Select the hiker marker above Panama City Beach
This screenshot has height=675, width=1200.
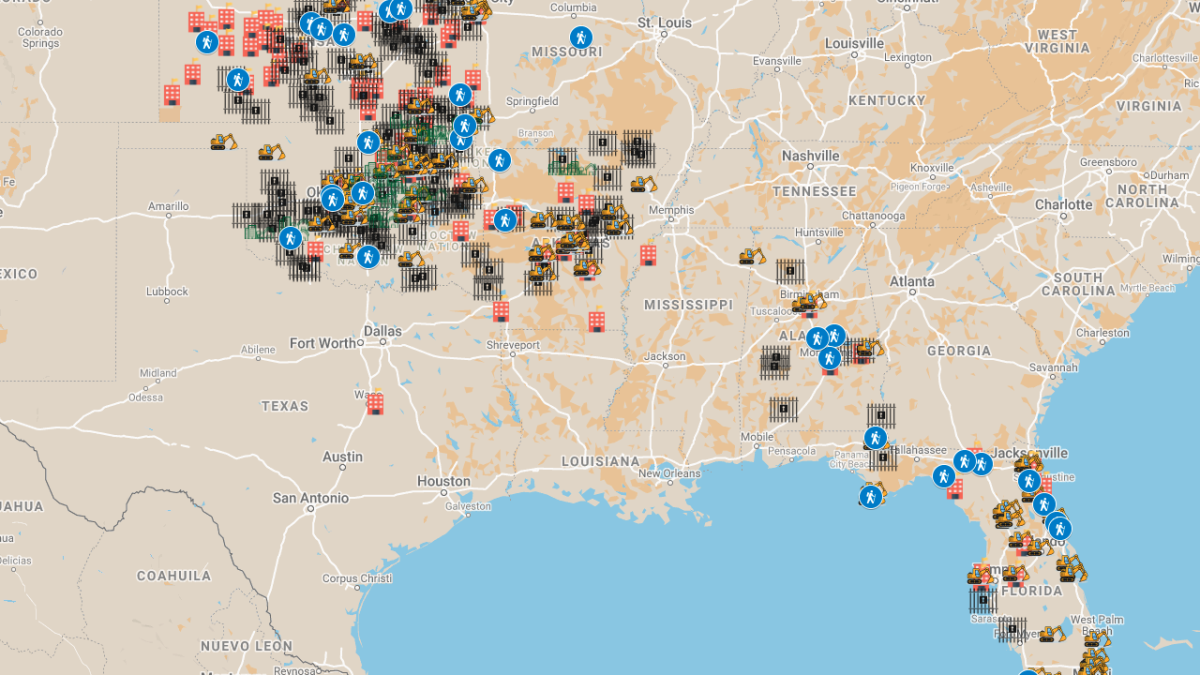click(x=875, y=438)
